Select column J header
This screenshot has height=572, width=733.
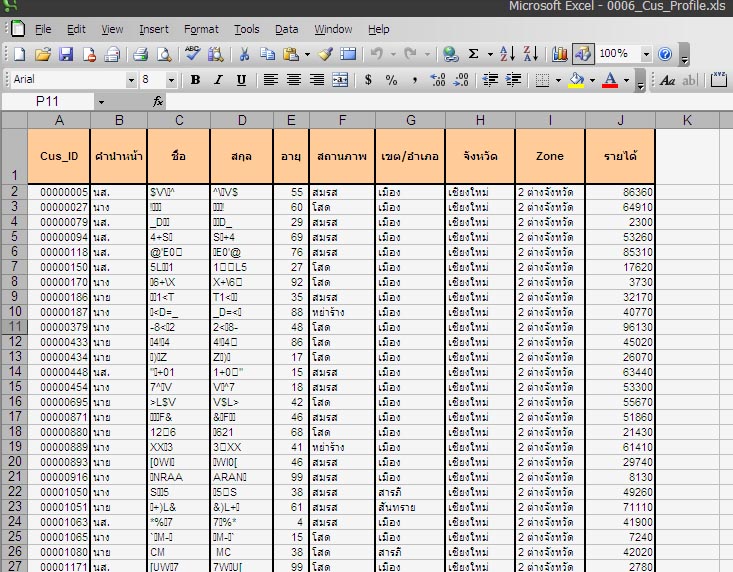(x=620, y=121)
